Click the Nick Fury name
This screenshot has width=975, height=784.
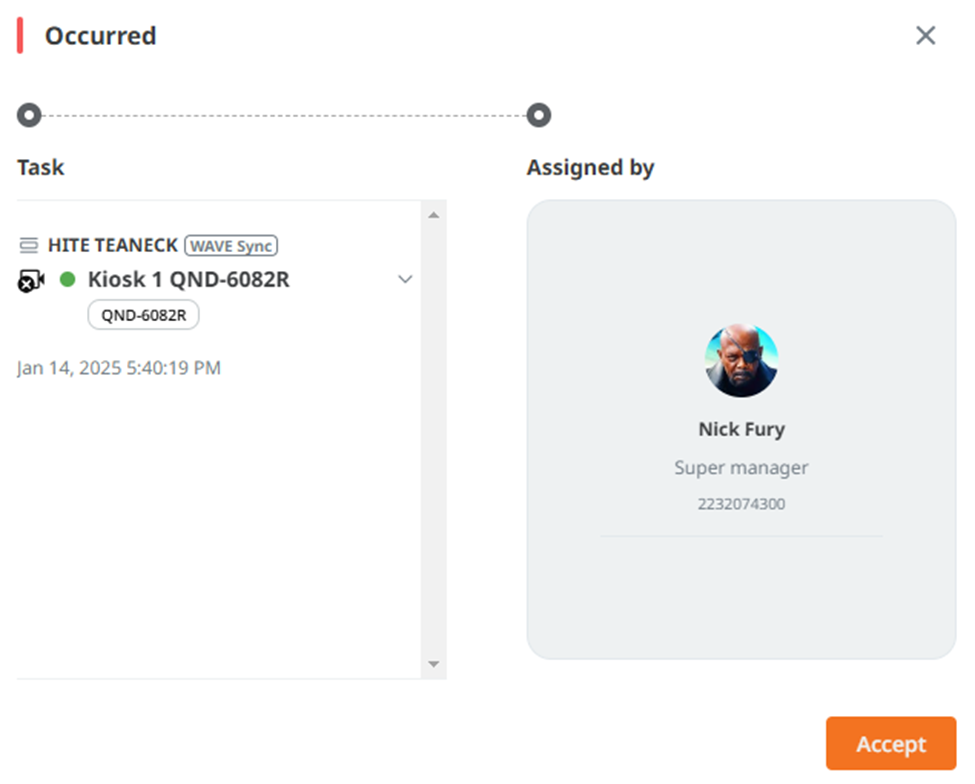741,429
